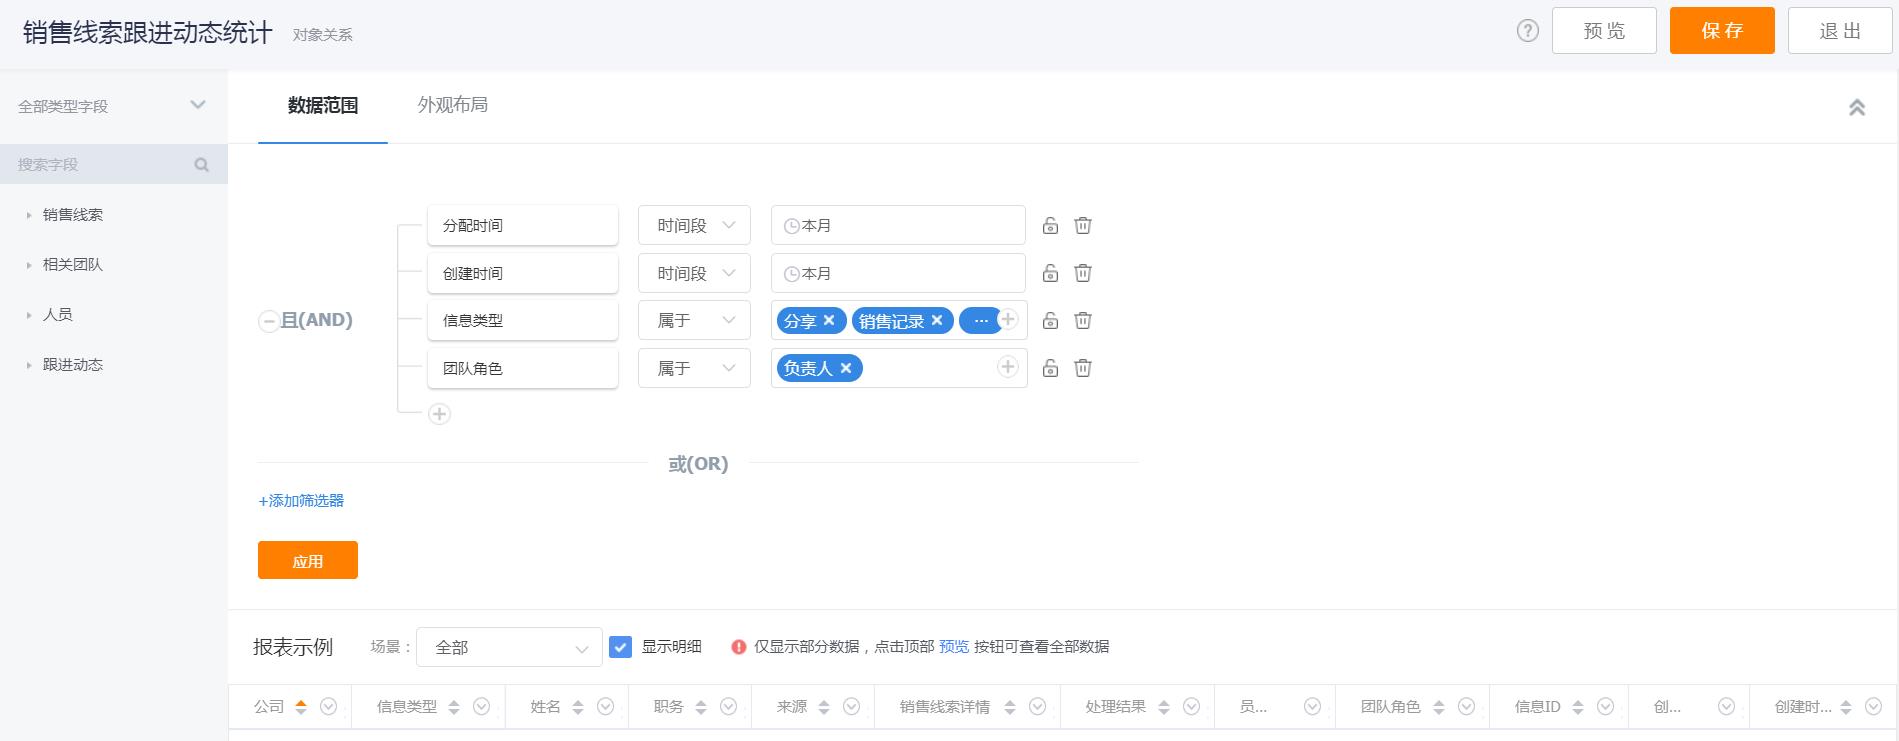Click the 对象关系 link beside the title
This screenshot has width=1899, height=741.
[322, 35]
